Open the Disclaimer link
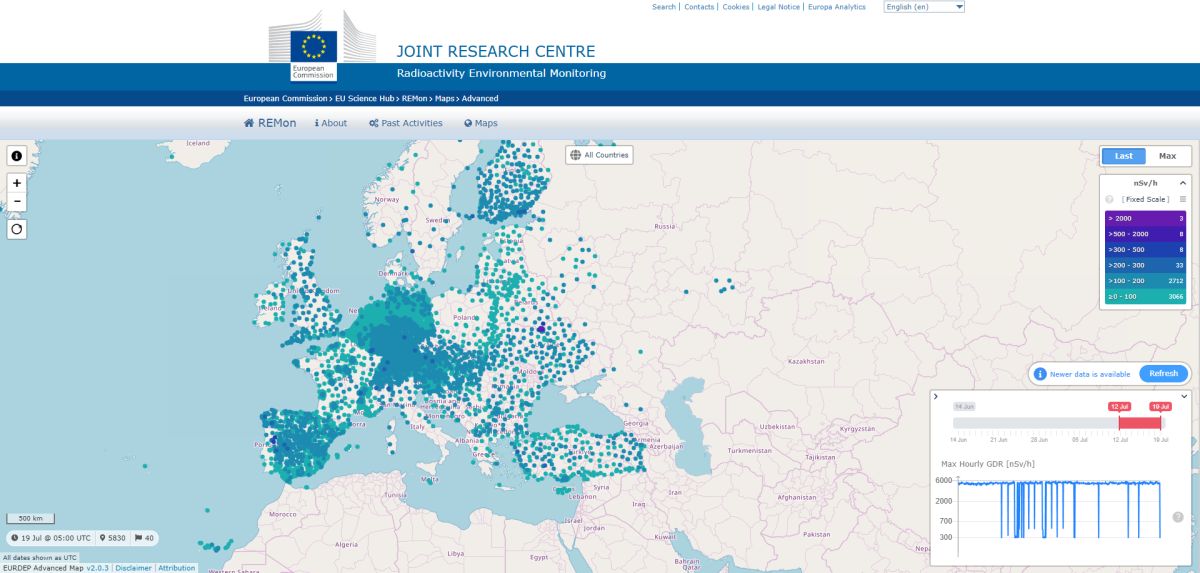The width and height of the screenshot is (1200, 573). [x=133, y=568]
